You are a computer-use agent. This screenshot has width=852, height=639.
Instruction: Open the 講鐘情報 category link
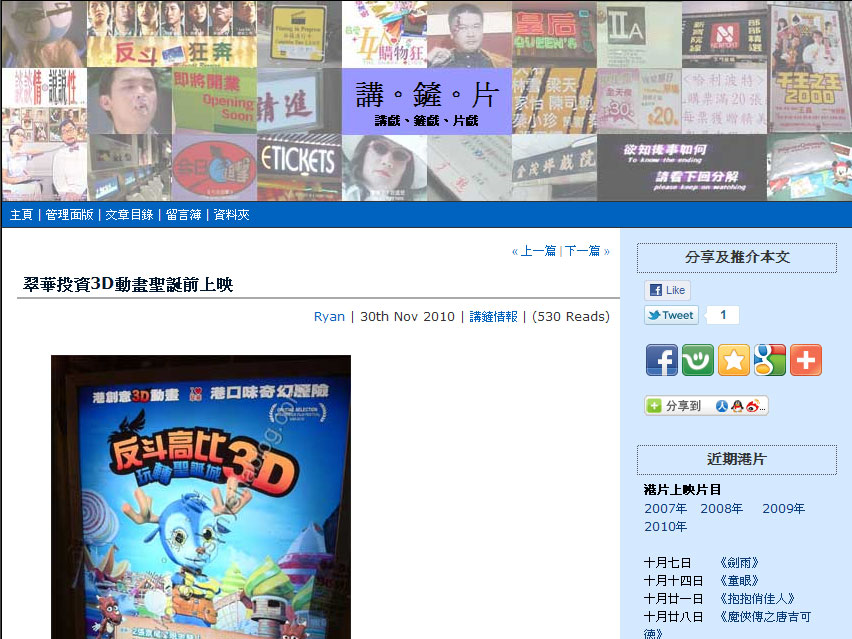pyautogui.click(x=493, y=316)
